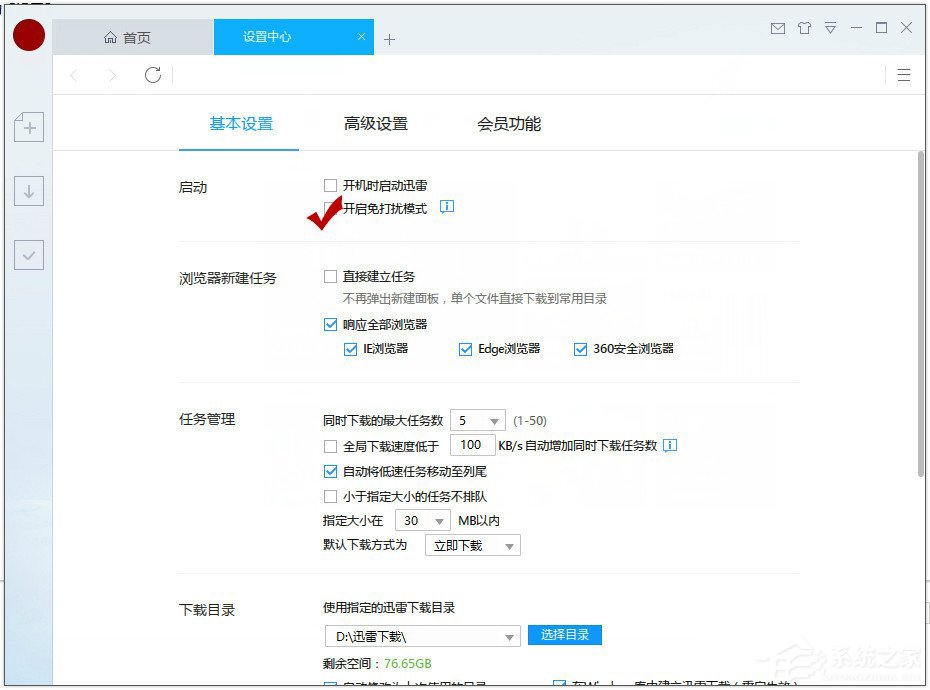The height and width of the screenshot is (690, 930).
Task: Open the default download method dropdown
Action: click(x=472, y=545)
